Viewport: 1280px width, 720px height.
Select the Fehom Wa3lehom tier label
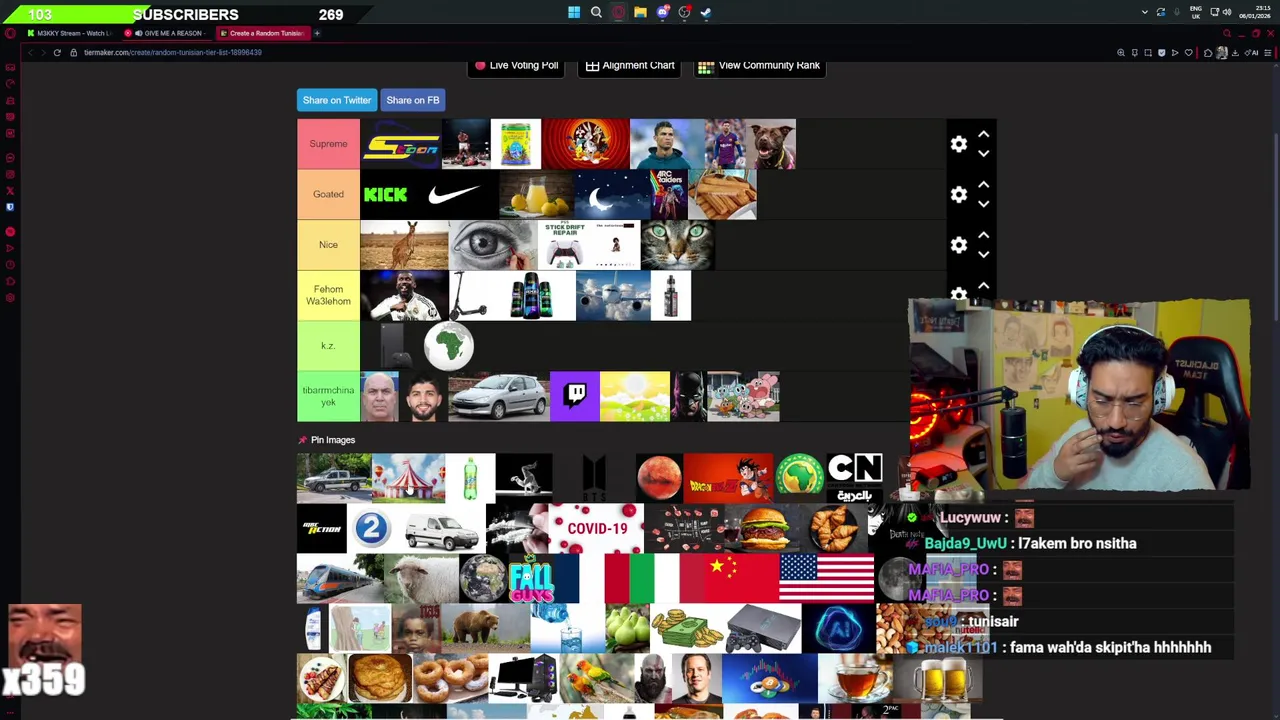point(328,295)
